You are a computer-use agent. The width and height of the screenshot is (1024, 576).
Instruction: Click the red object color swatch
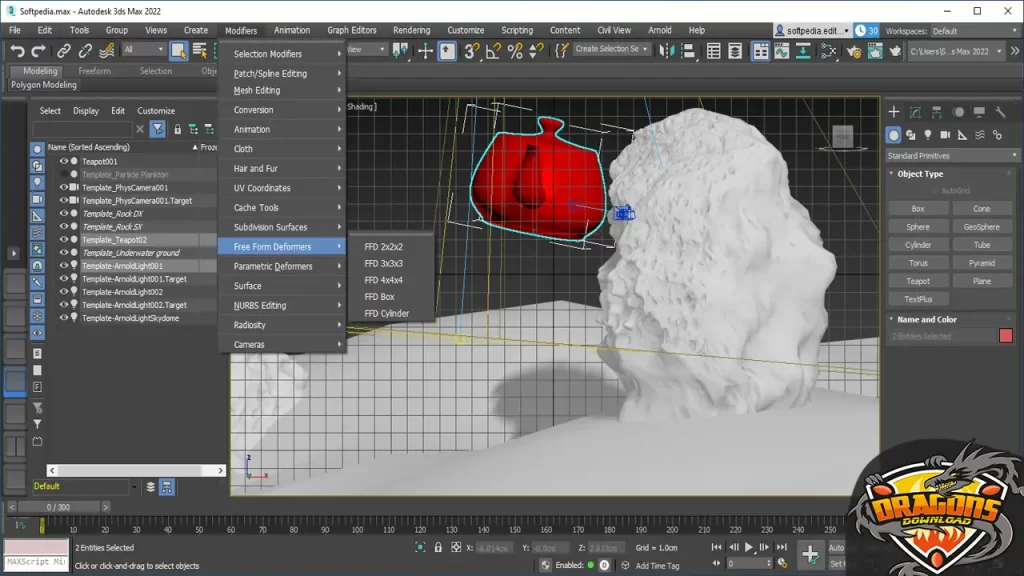[x=1006, y=336]
